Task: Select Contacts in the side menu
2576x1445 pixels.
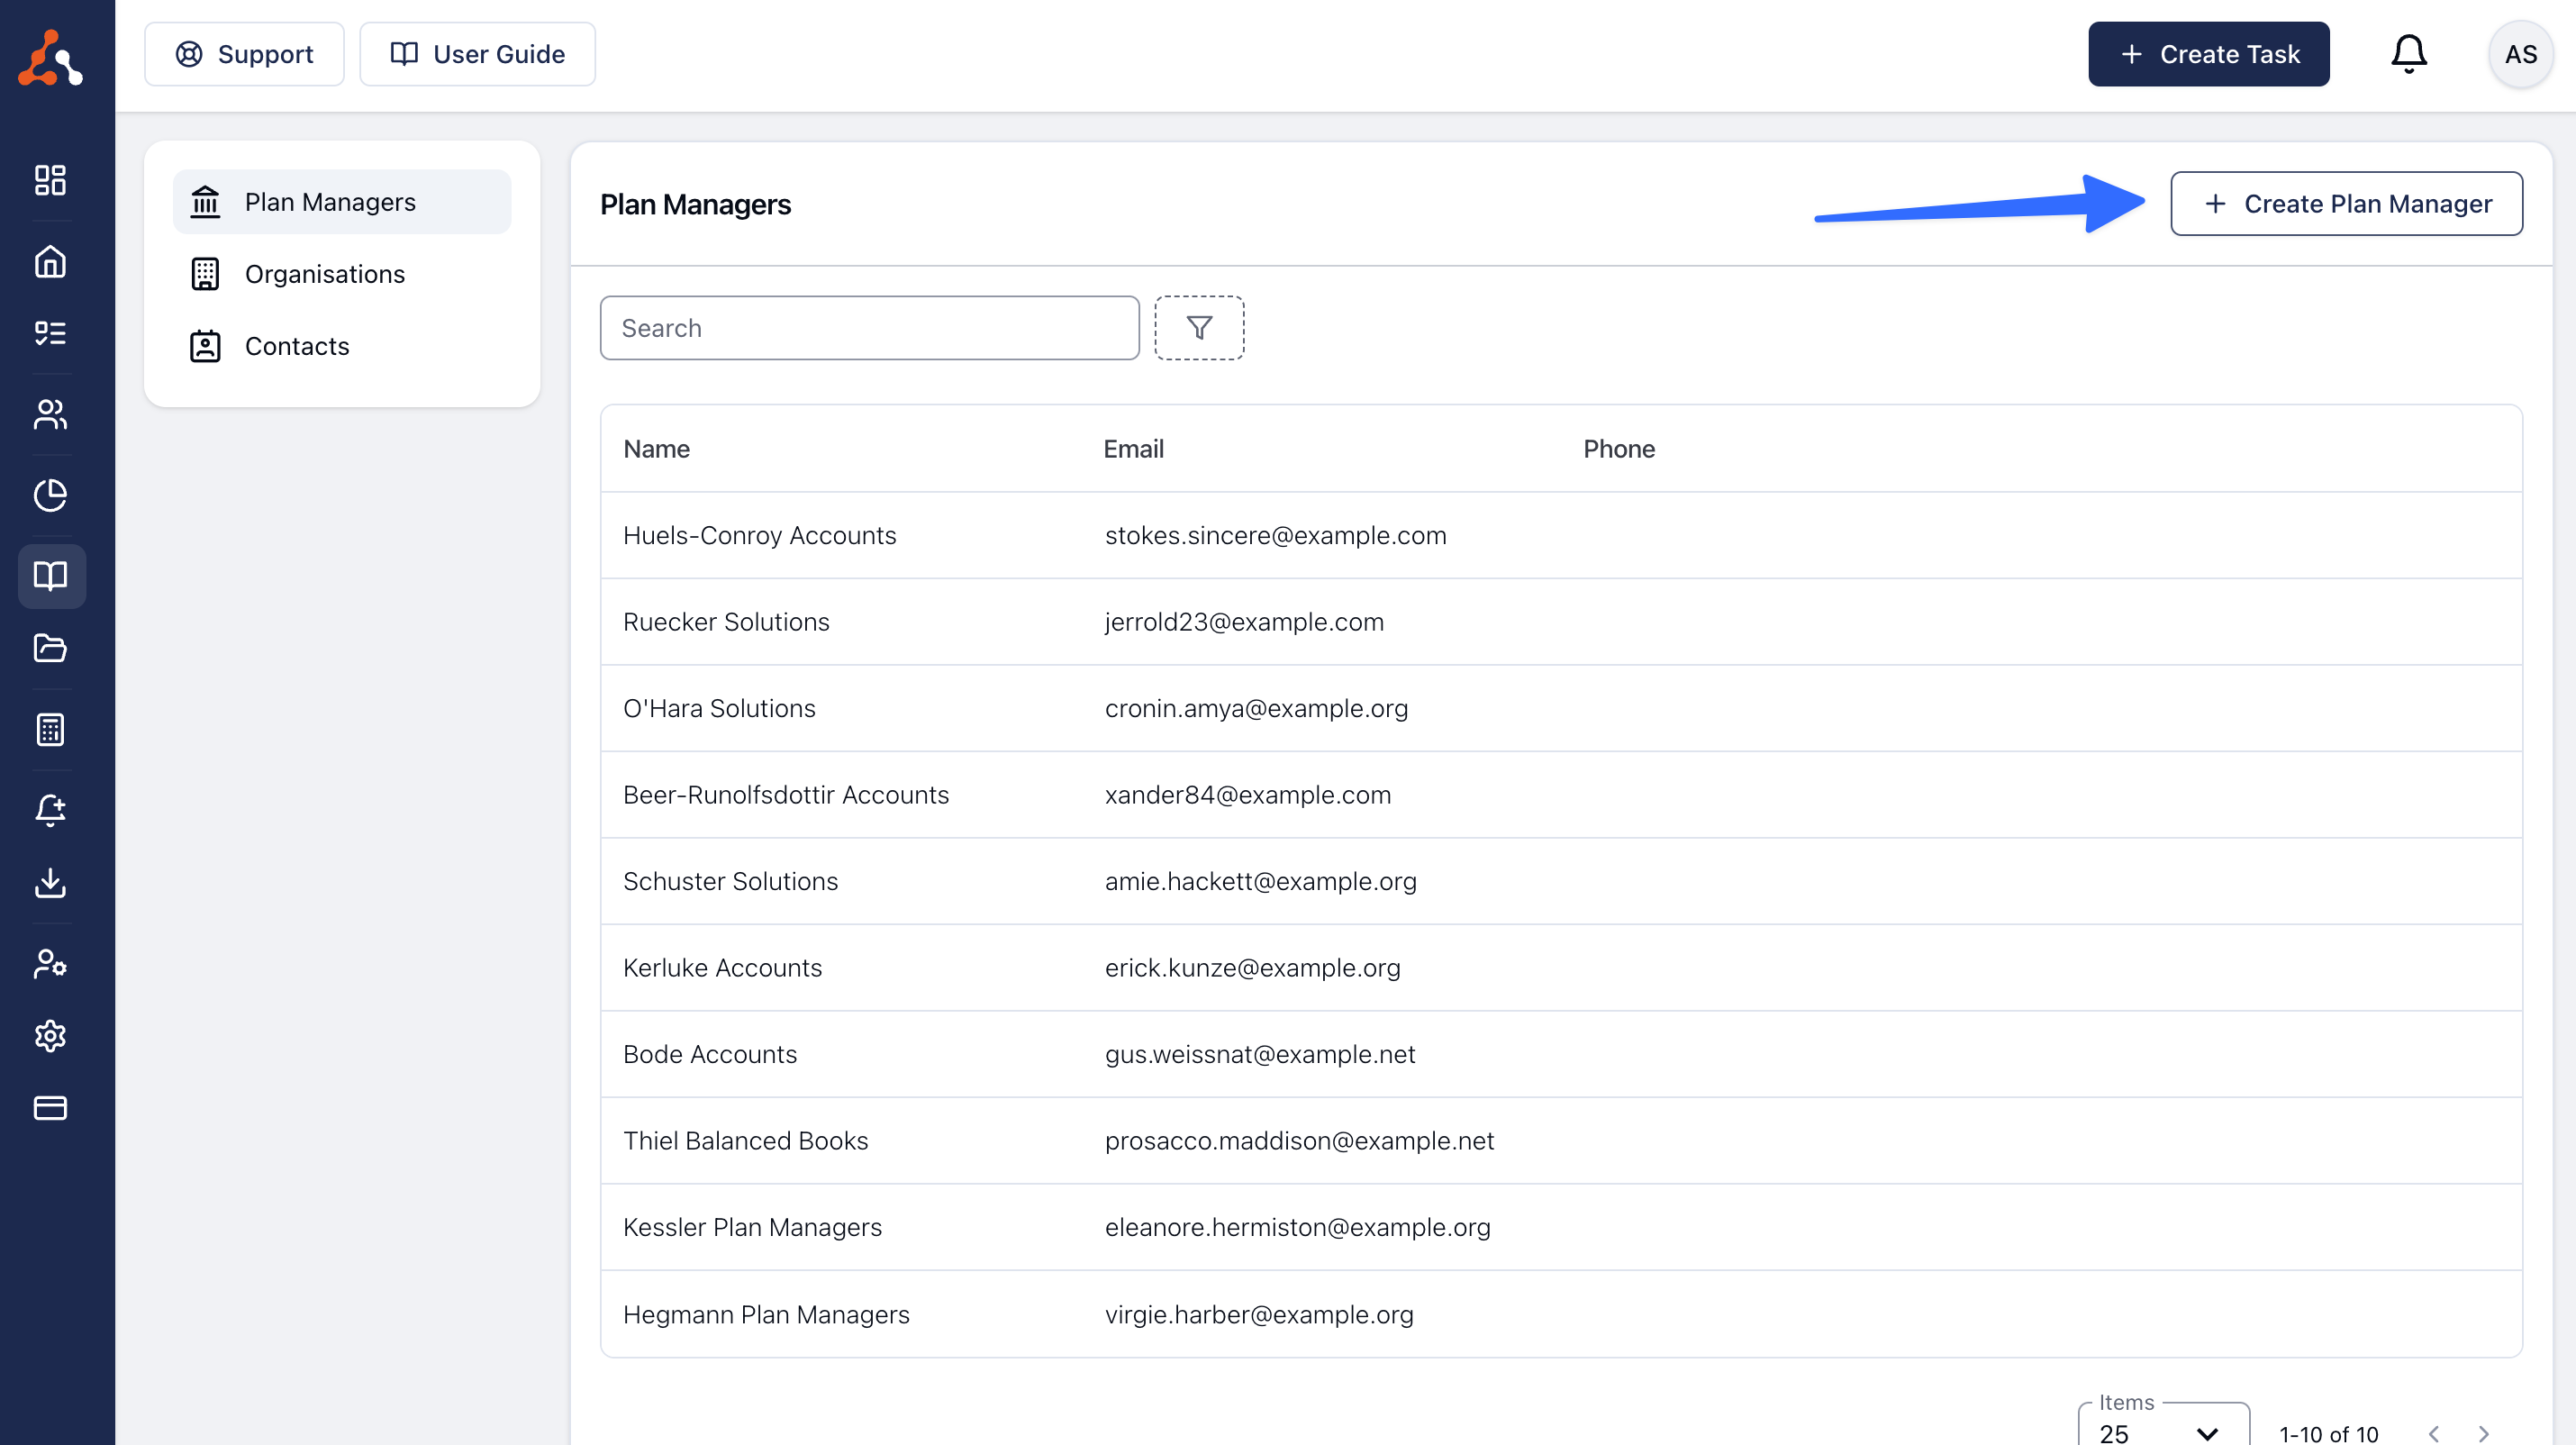Action: [x=297, y=346]
